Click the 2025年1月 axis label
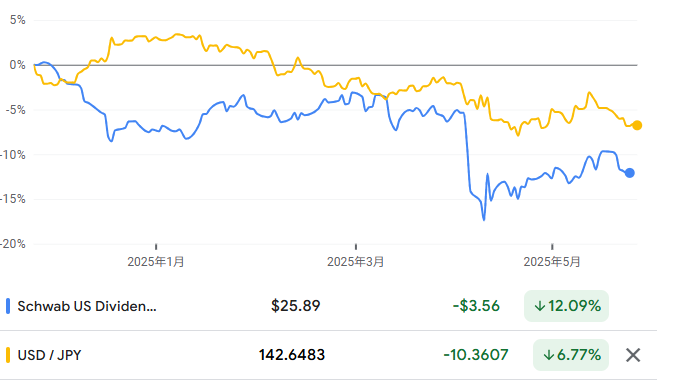The image size is (684, 382). click(156, 262)
